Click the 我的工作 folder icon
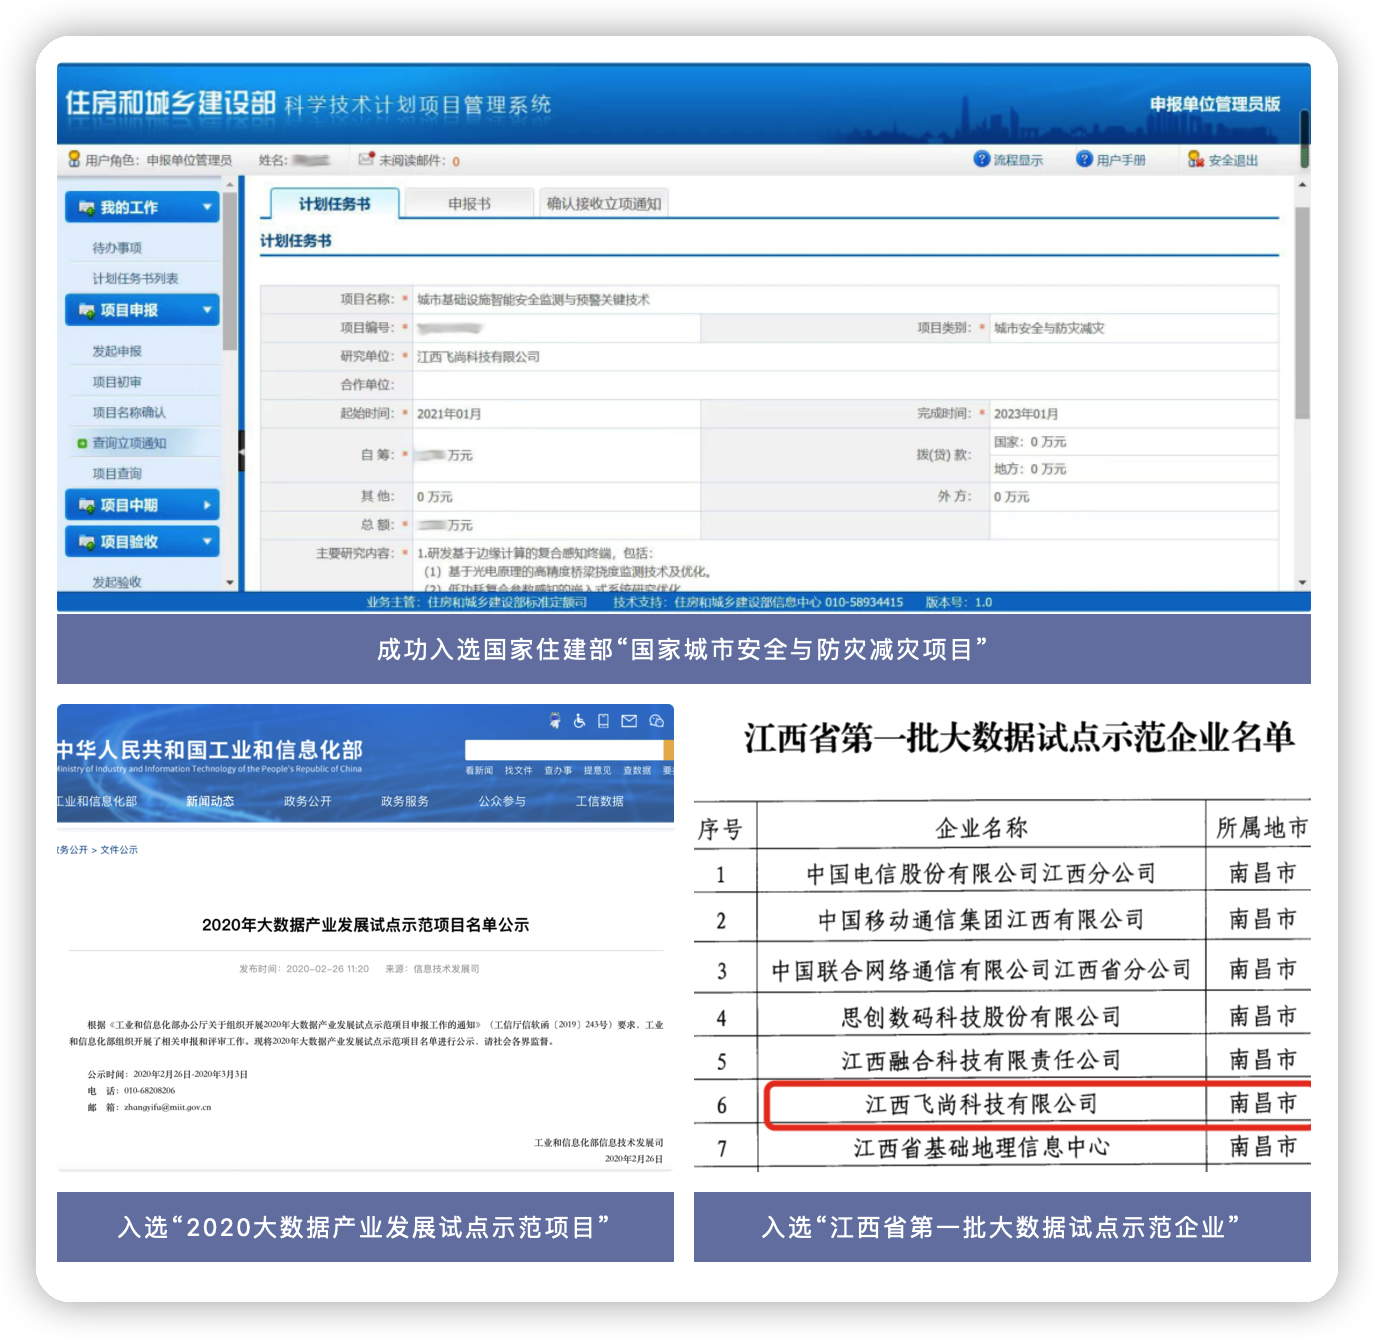The image size is (1374, 1338). [87, 208]
